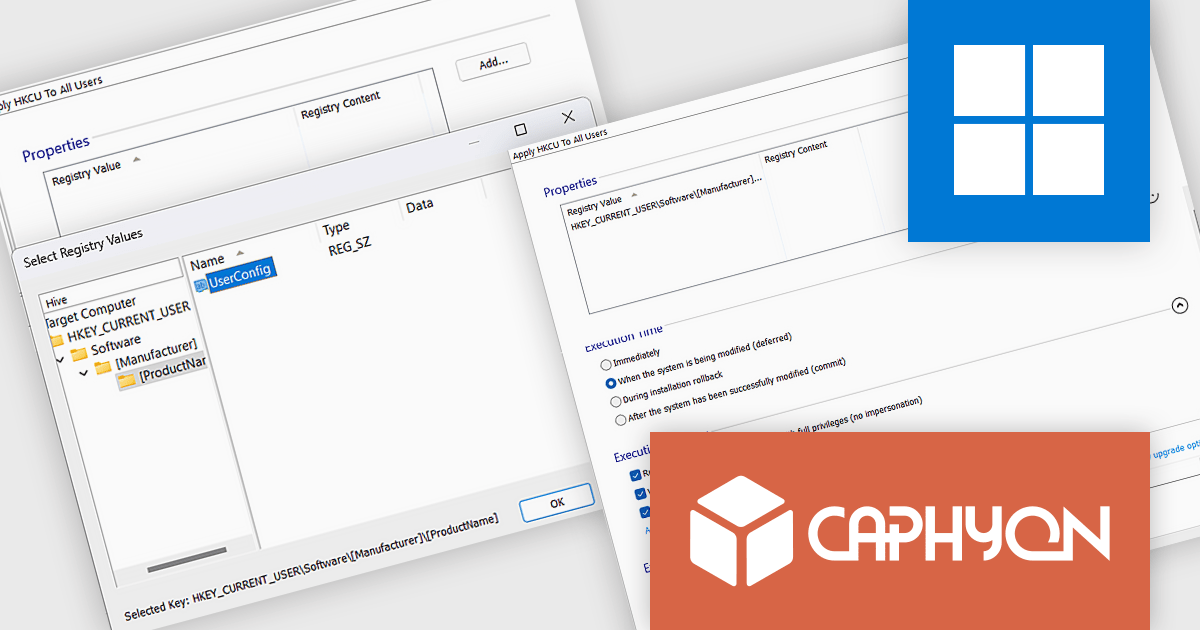The image size is (1200, 630).
Task: Click the Caphyon logo banner
Action: tap(900, 531)
